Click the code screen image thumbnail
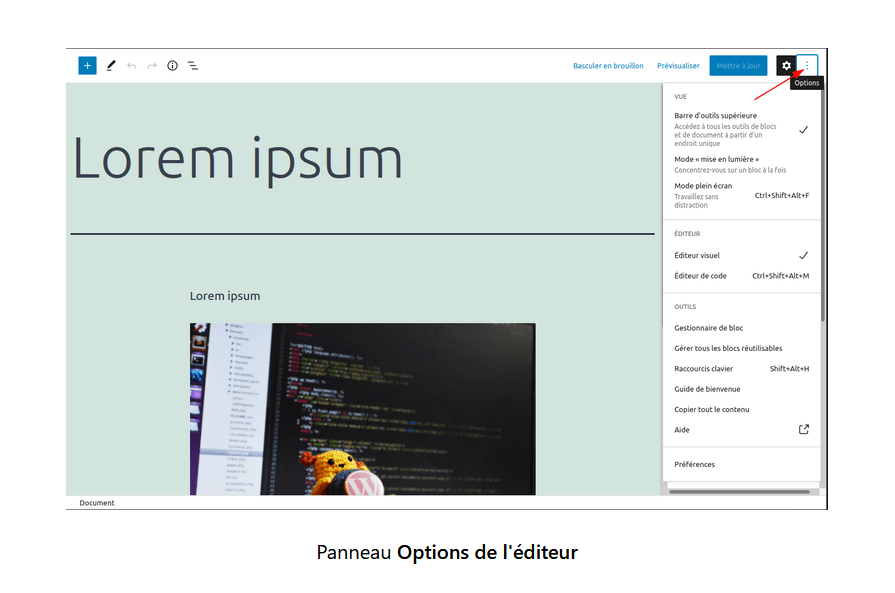Viewport: 895px width, 593px height. [362, 409]
